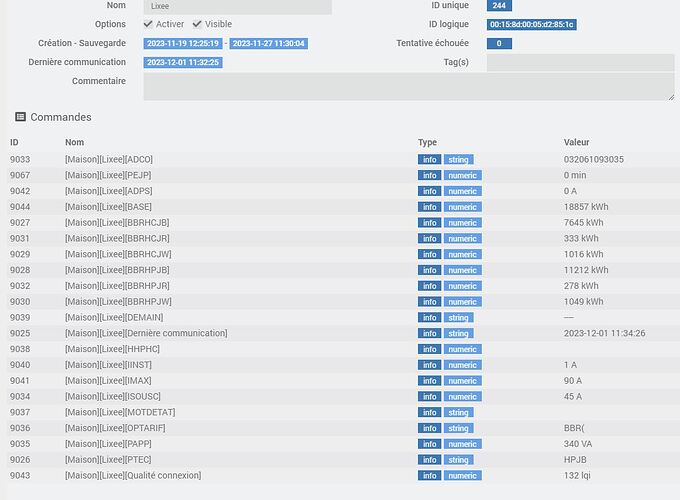Click the value 11212 kWh
This screenshot has width=680, height=500.
point(586,270)
